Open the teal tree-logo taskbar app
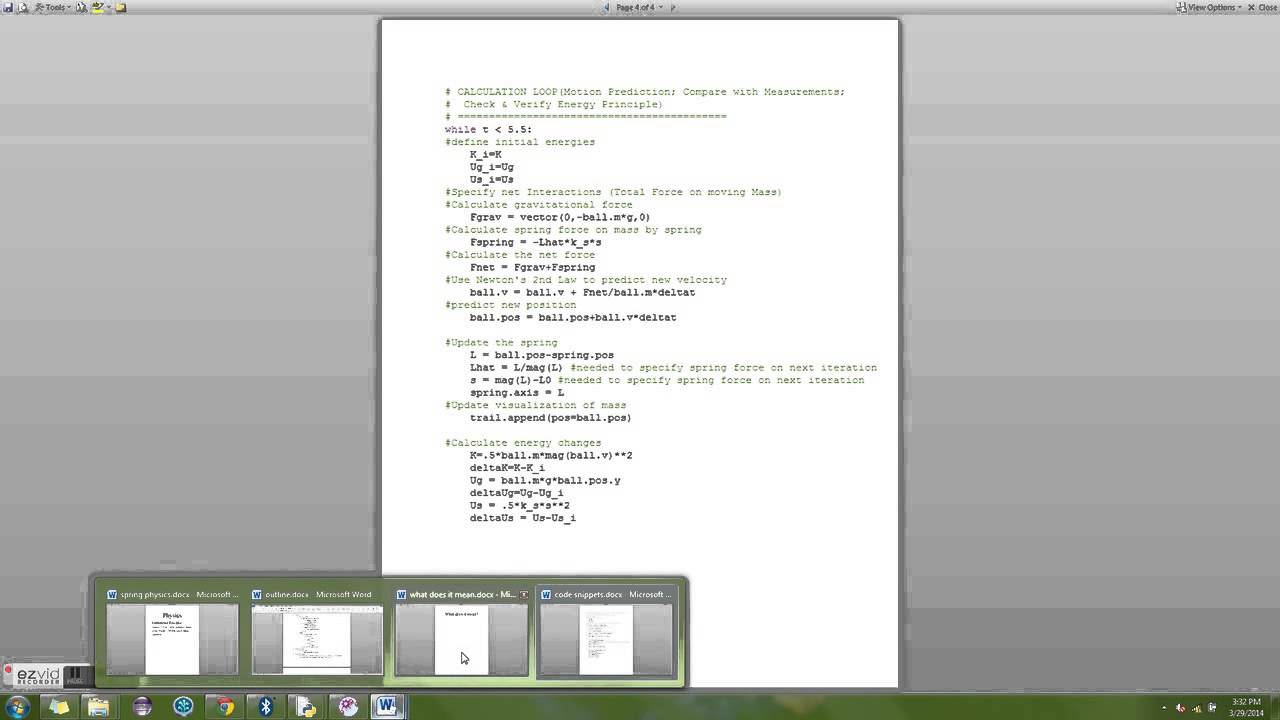The width and height of the screenshot is (1280, 720). click(183, 707)
